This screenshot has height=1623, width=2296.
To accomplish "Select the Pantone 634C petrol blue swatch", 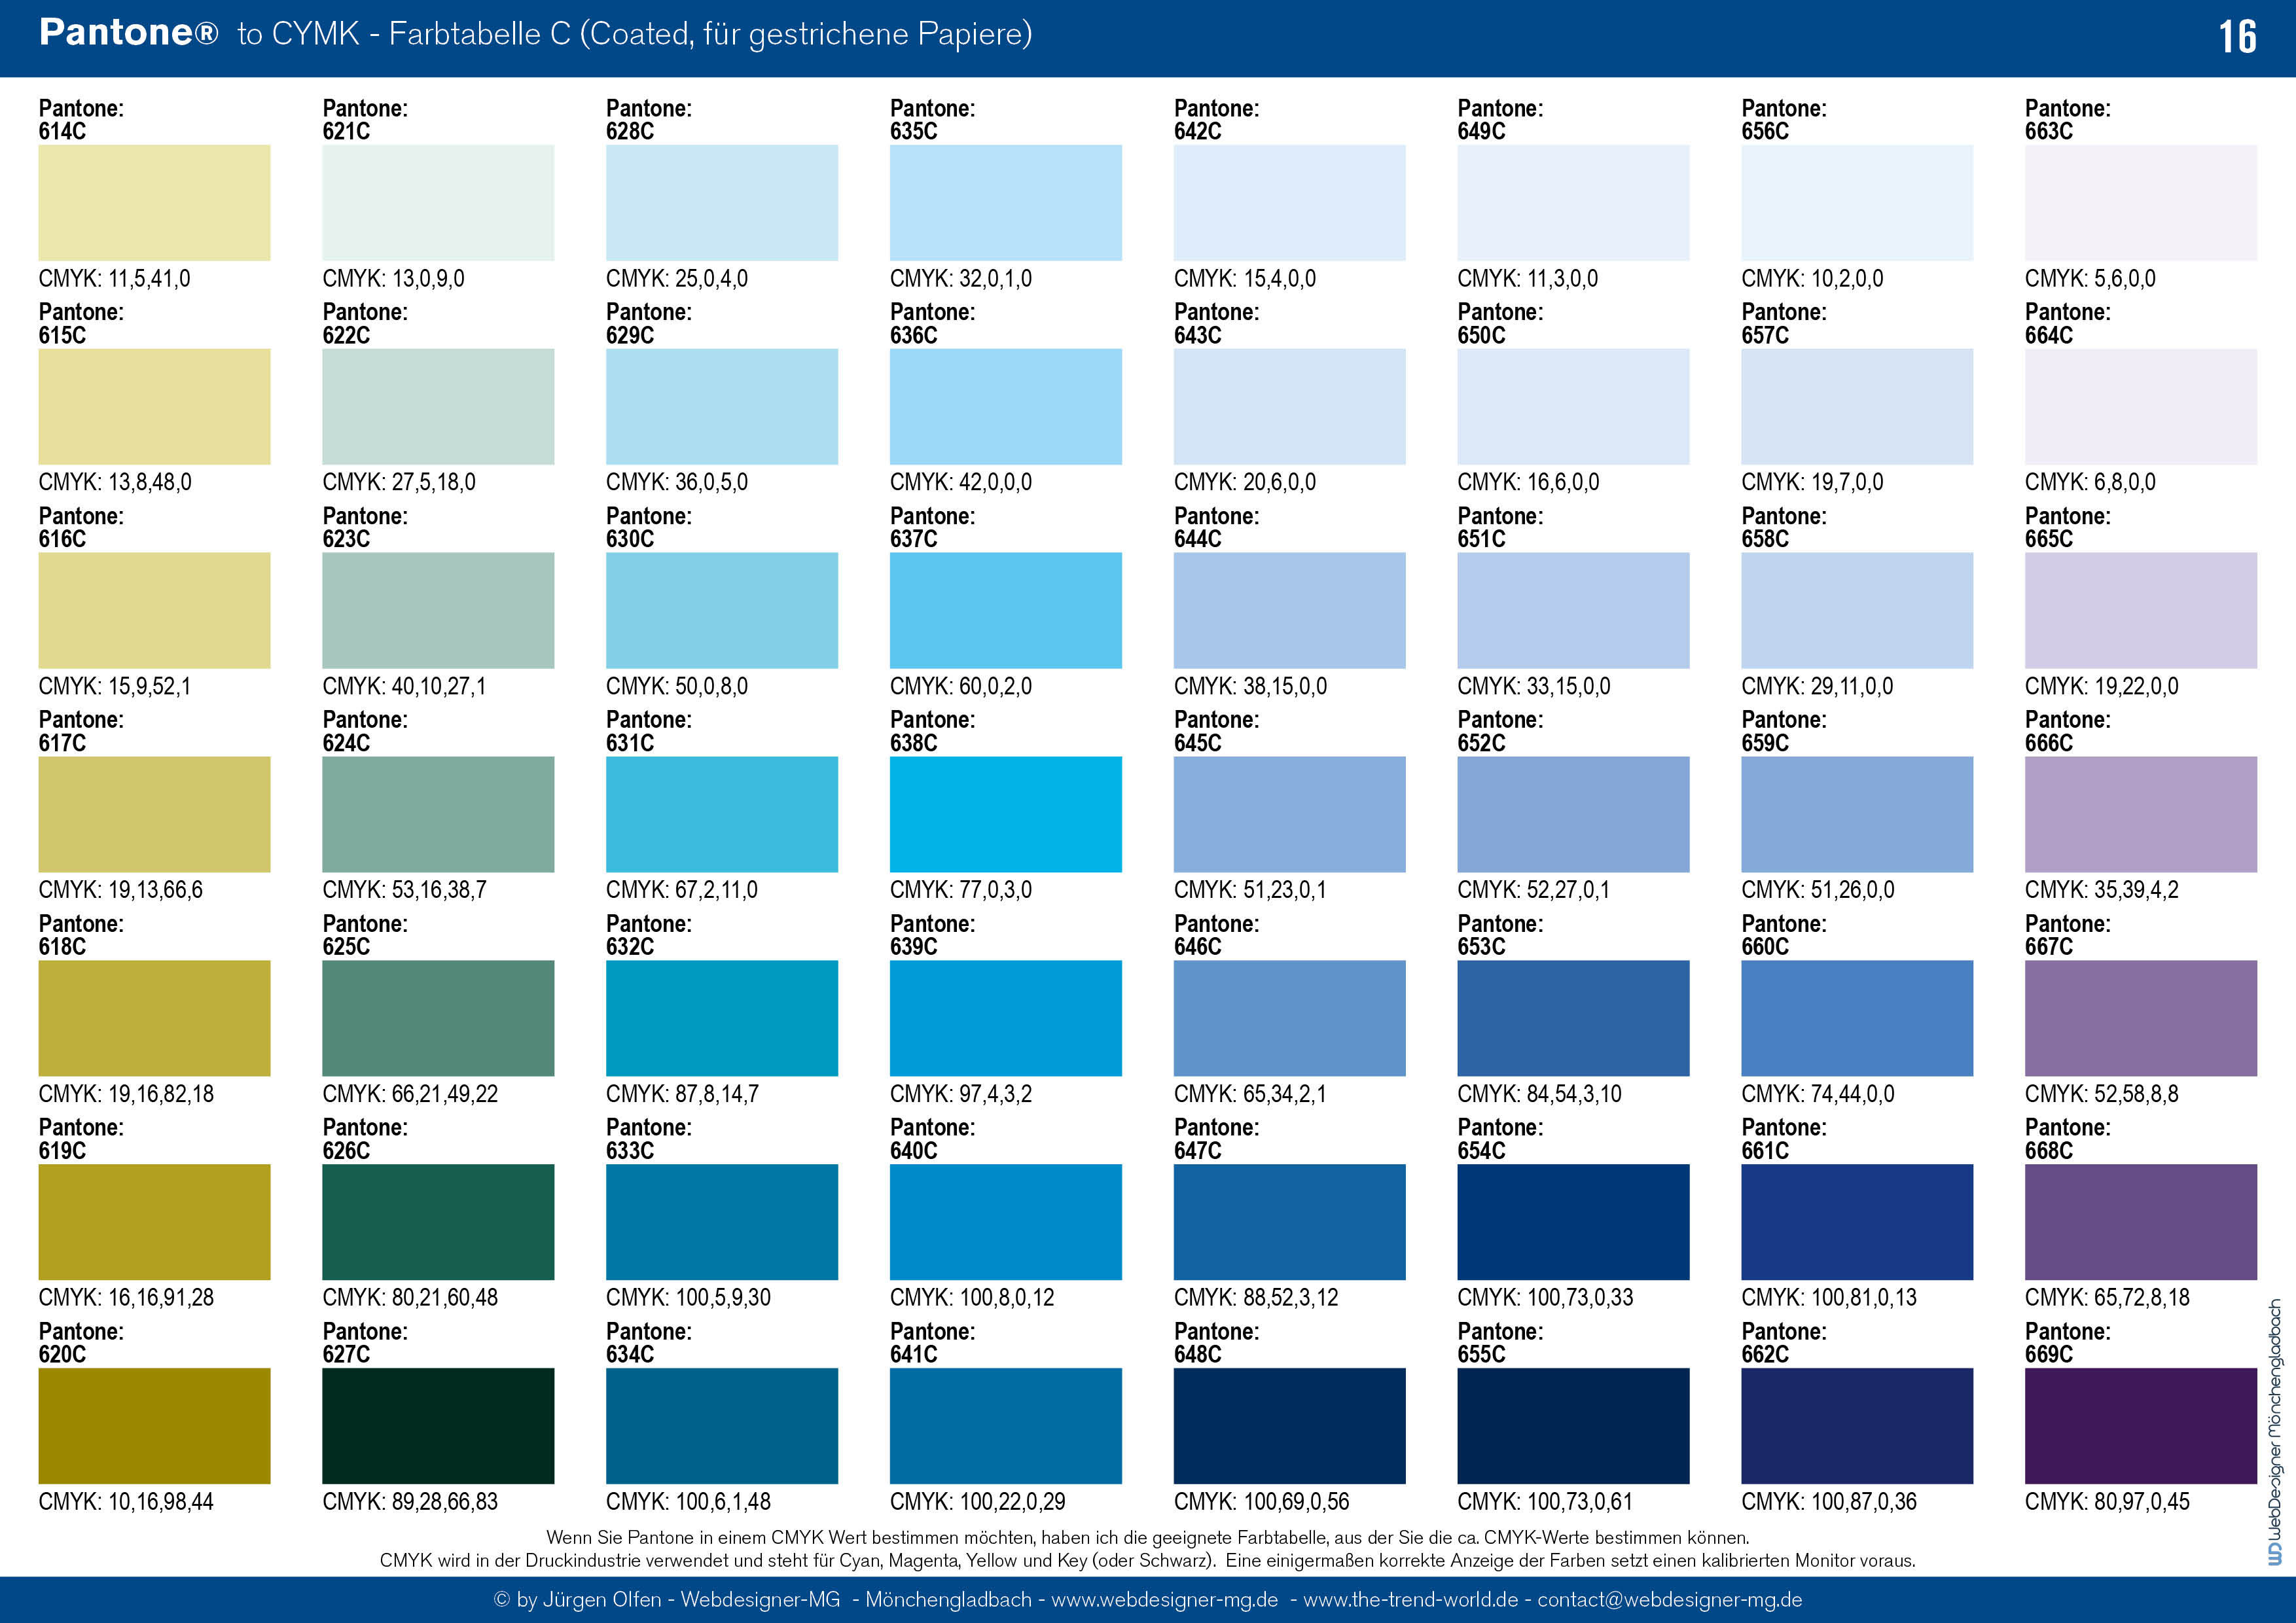I will click(x=722, y=1426).
